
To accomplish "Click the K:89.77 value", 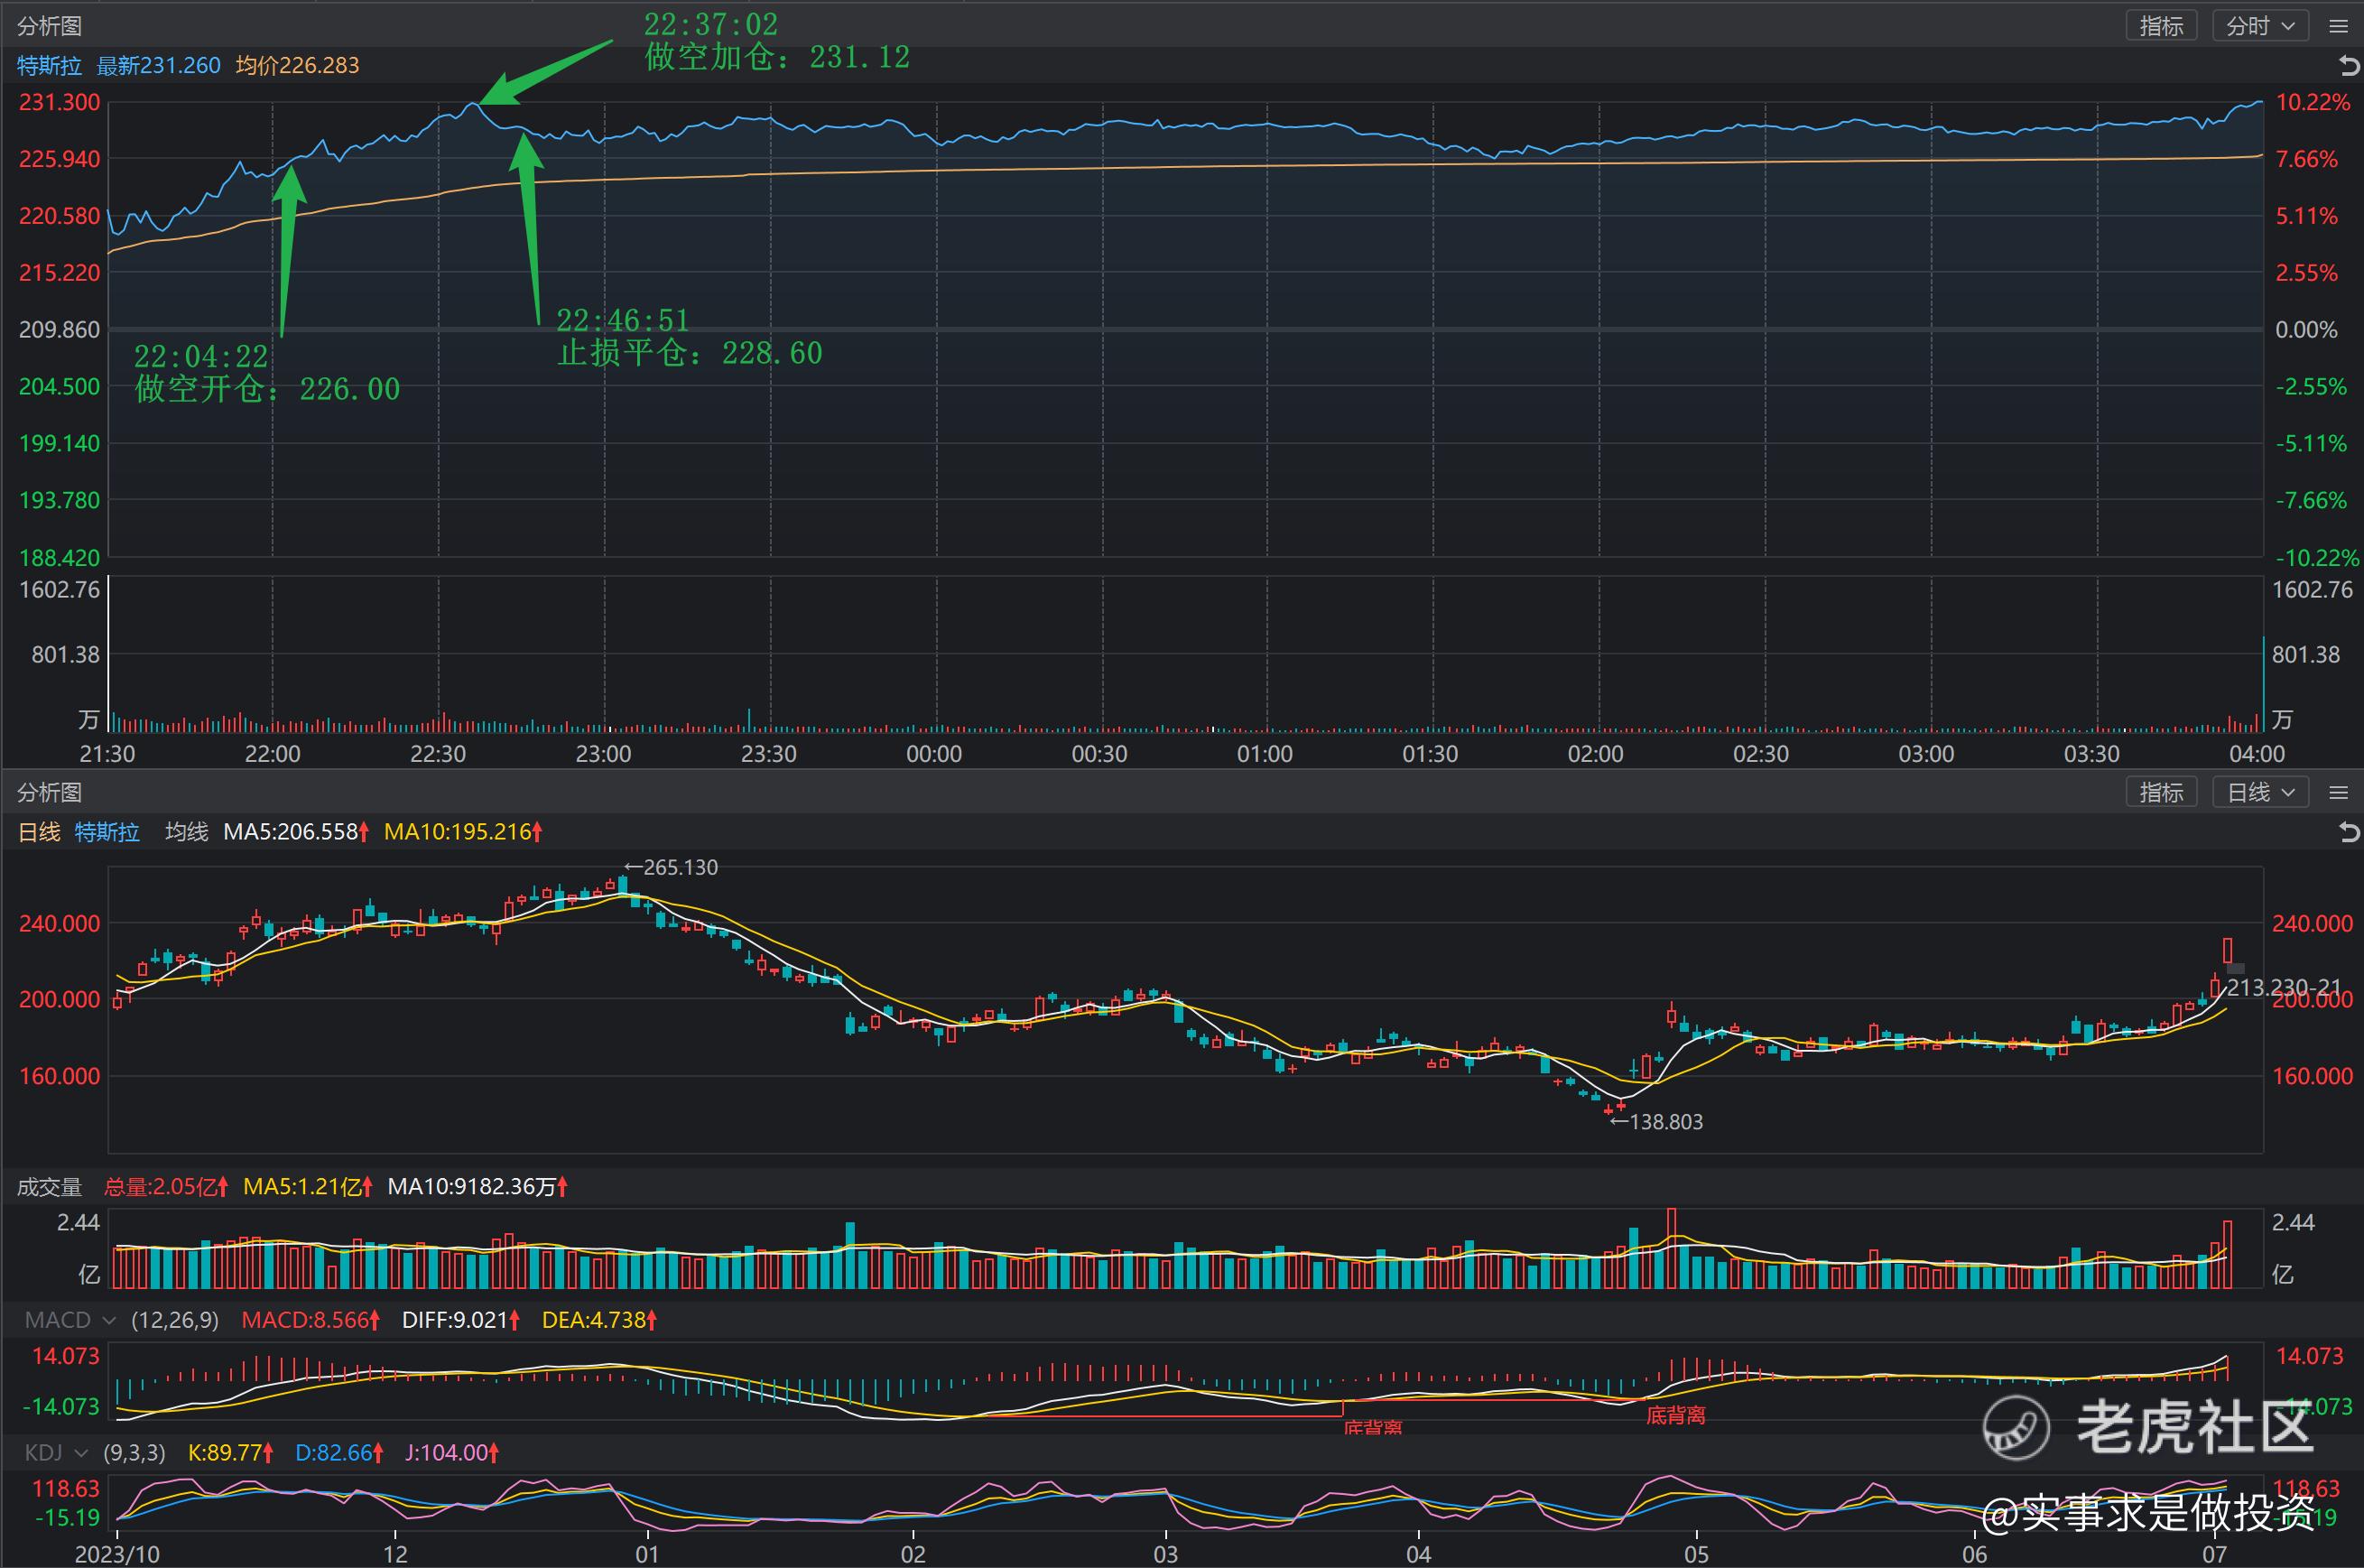I will click(231, 1452).
